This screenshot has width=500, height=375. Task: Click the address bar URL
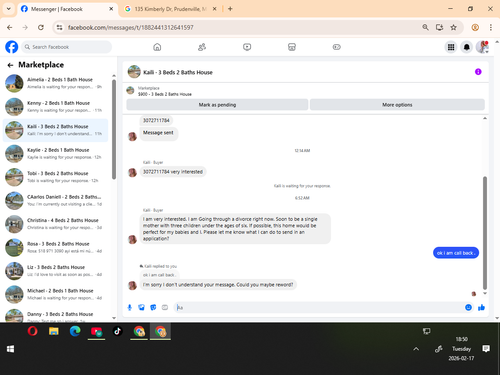[x=130, y=27]
